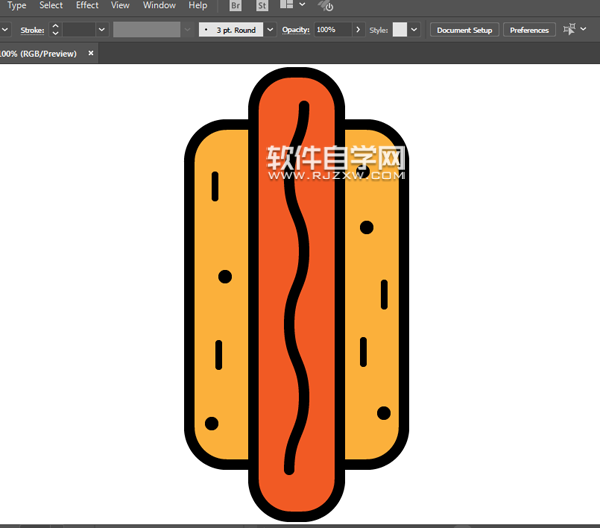The image size is (600, 528).
Task: Click the Document Setup button
Action: [x=464, y=30]
